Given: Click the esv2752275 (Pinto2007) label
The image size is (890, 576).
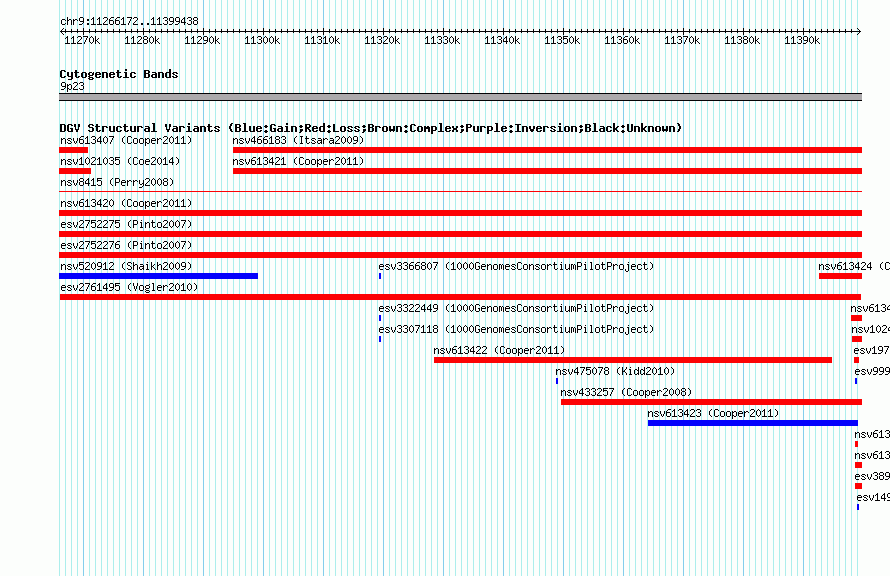Looking at the screenshot, I should (126, 224).
